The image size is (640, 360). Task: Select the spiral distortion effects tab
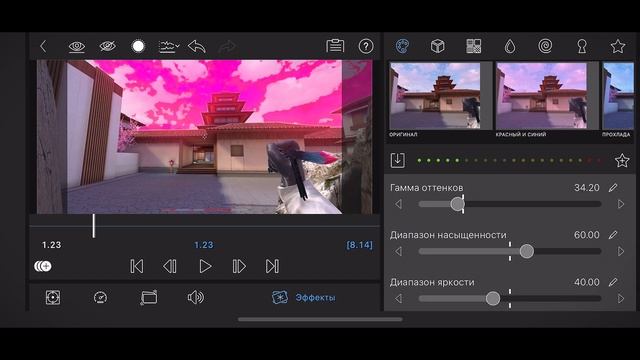coord(545,46)
